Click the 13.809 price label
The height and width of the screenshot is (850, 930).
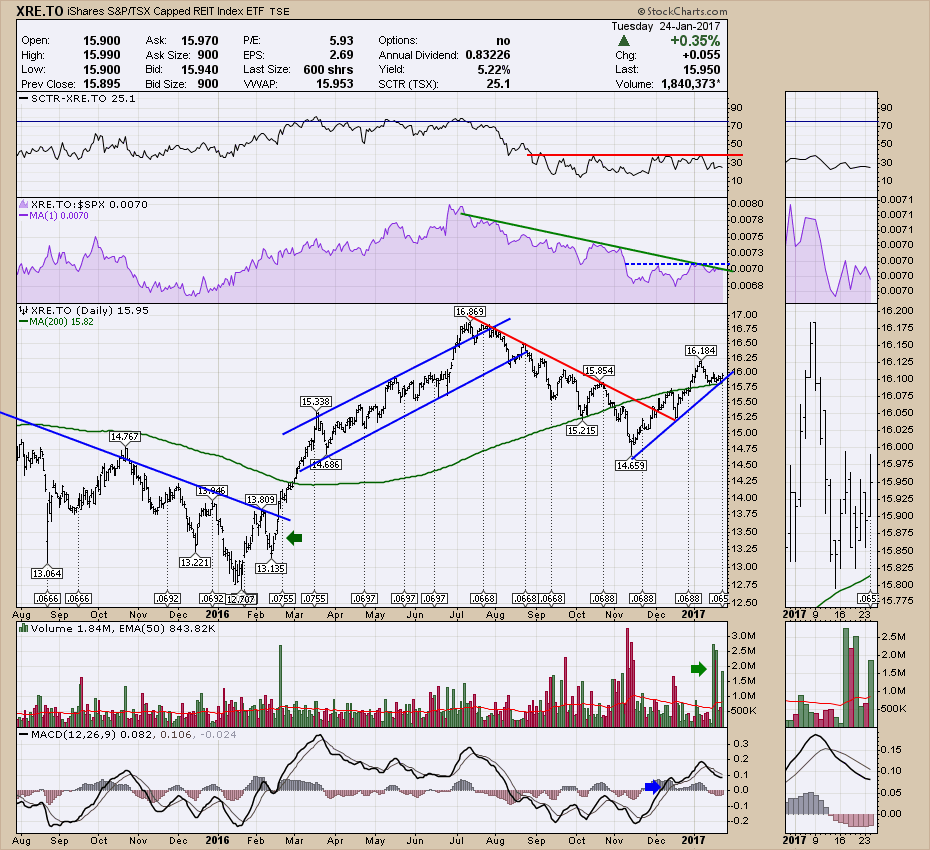261,500
